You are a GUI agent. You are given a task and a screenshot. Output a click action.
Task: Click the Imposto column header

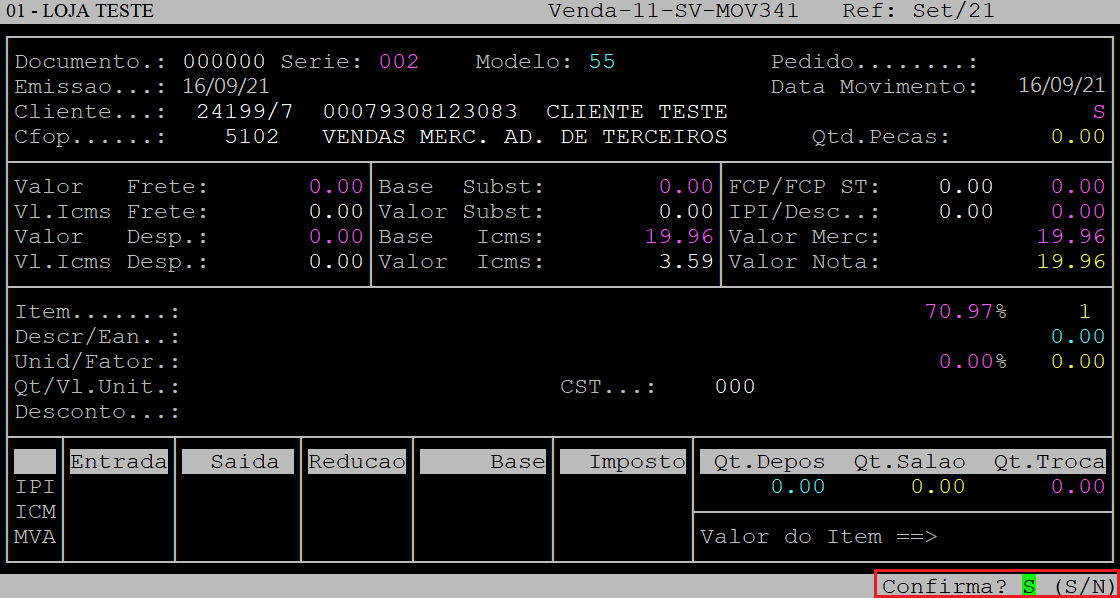624,462
